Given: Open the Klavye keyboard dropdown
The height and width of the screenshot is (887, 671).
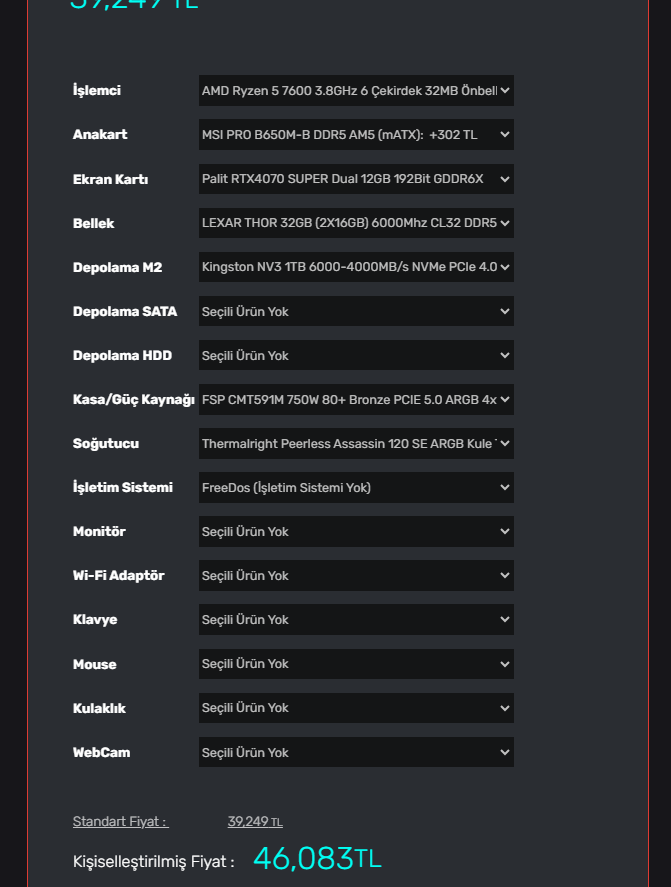Looking at the screenshot, I should coord(356,619).
